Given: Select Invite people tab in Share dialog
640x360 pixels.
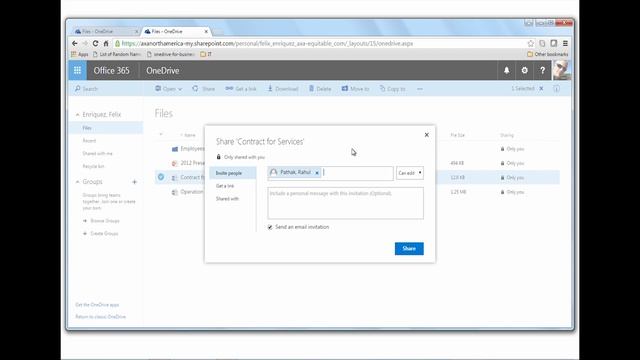Looking at the screenshot, I should [233, 173].
